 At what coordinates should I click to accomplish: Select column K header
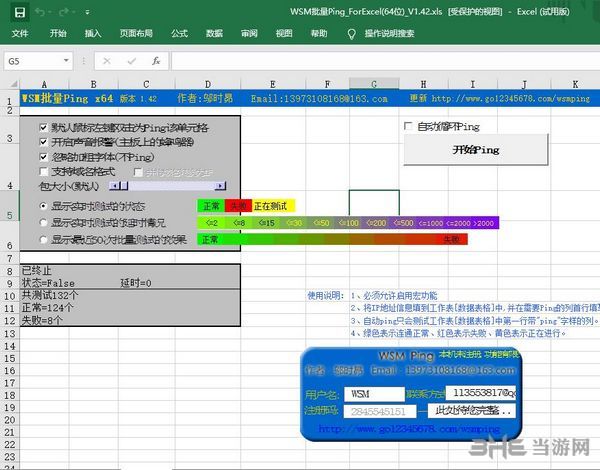(x=575, y=84)
